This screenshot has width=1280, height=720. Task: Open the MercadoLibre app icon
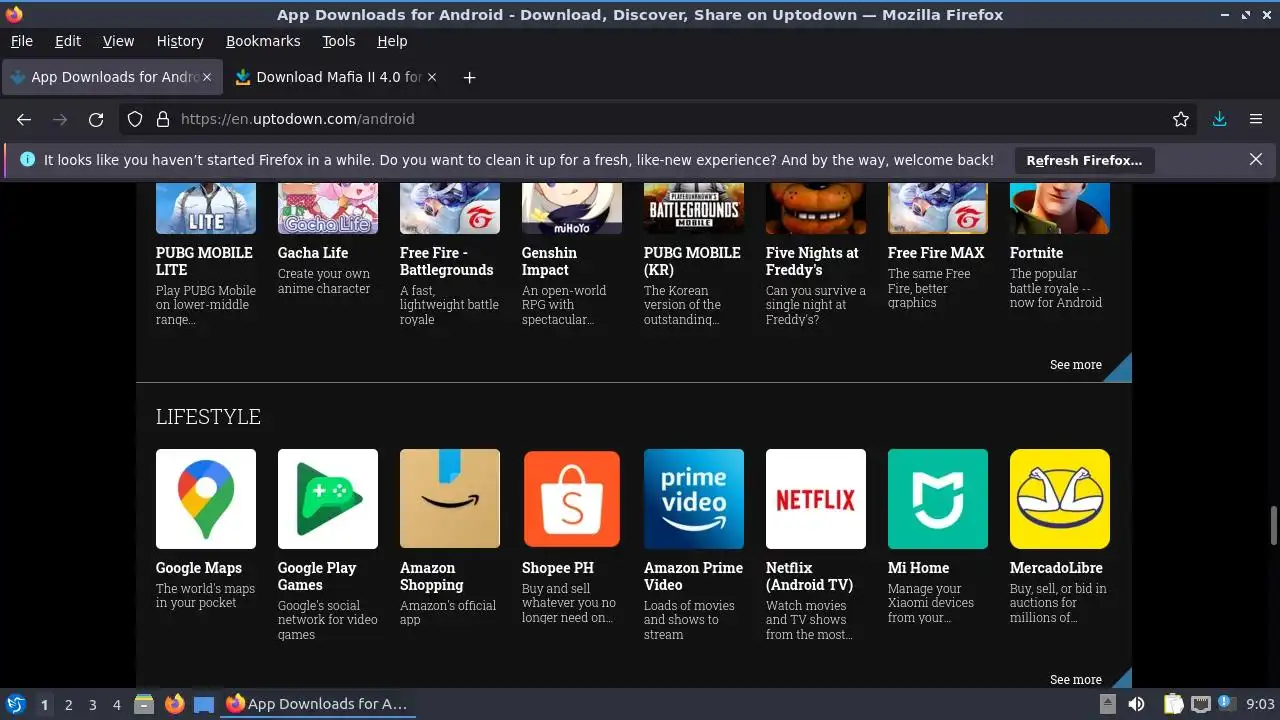pos(1060,499)
